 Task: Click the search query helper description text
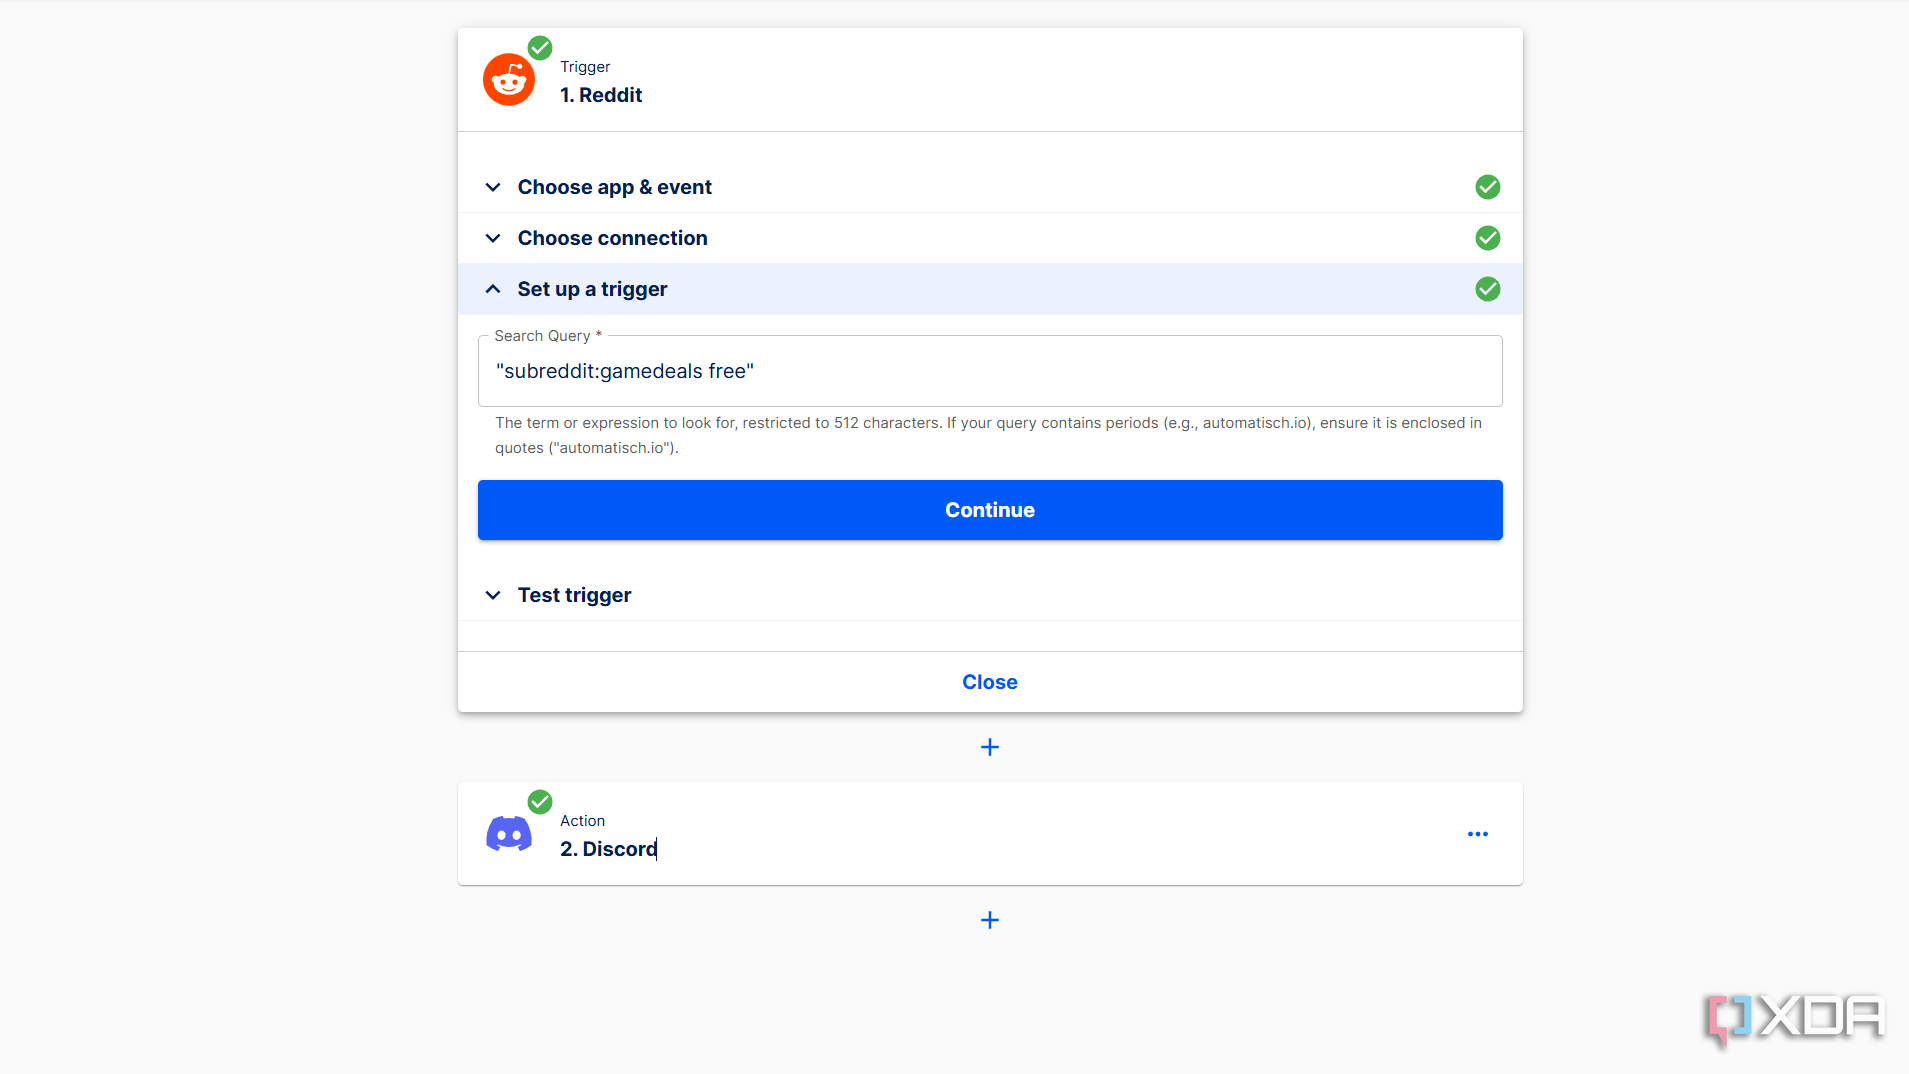988,435
